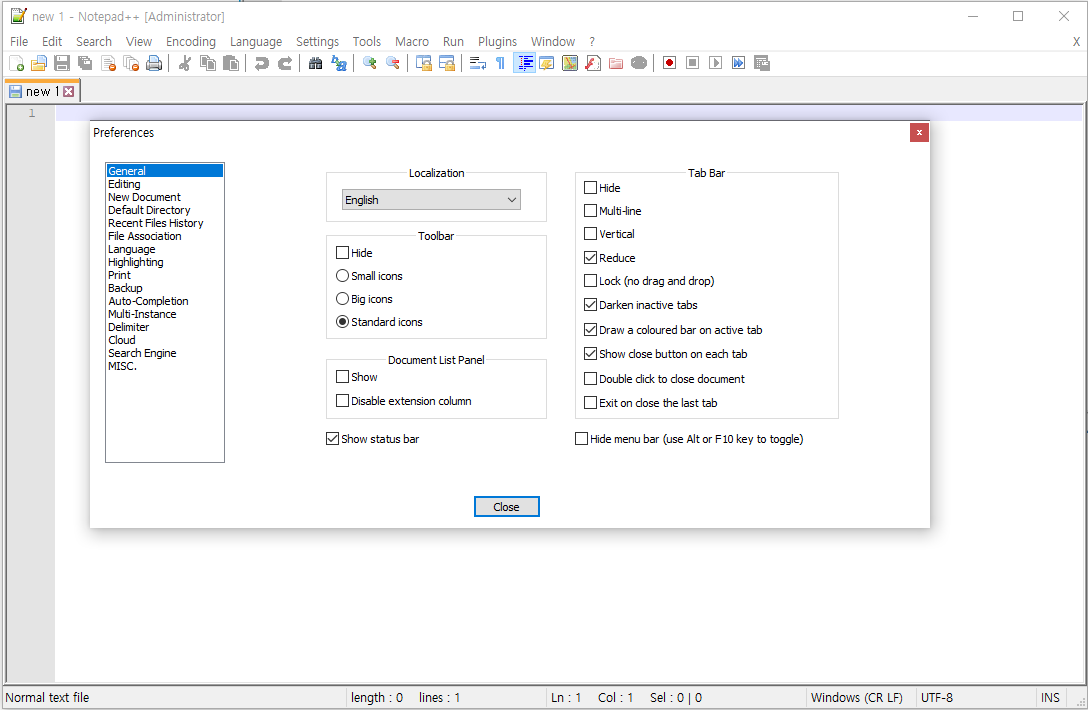Check Lock (no drag and drop)
The image size is (1088, 710).
coord(590,280)
